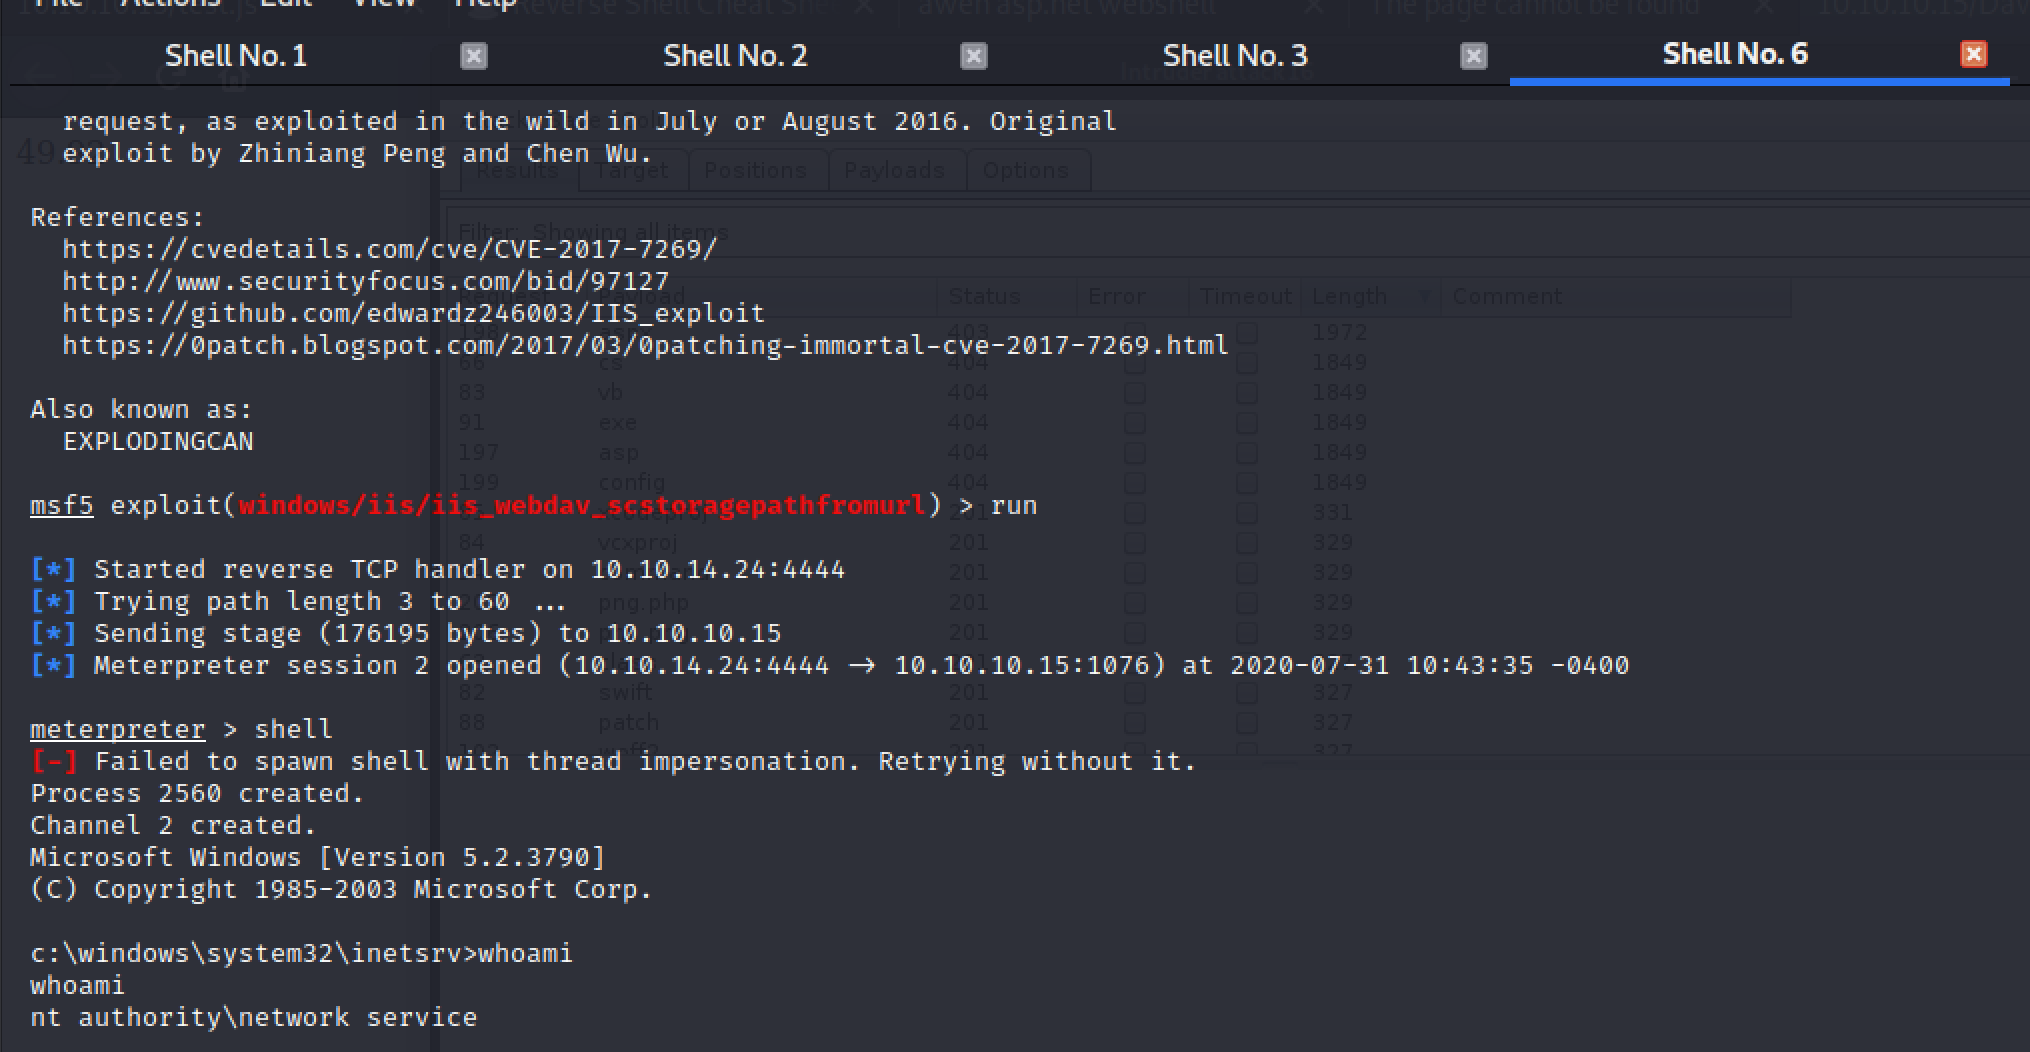2030x1052 pixels.
Task: Close the Shell No. 1 tab
Action: 474,56
